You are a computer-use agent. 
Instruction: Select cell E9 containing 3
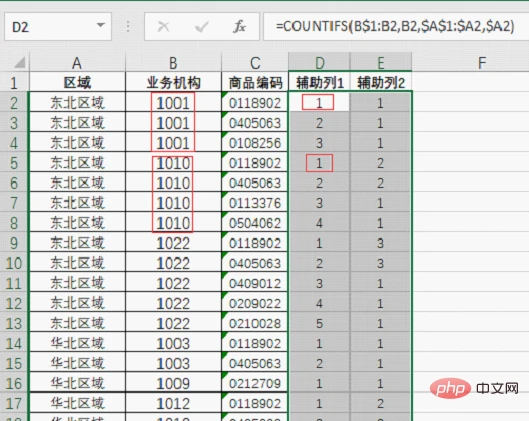pyautogui.click(x=381, y=243)
